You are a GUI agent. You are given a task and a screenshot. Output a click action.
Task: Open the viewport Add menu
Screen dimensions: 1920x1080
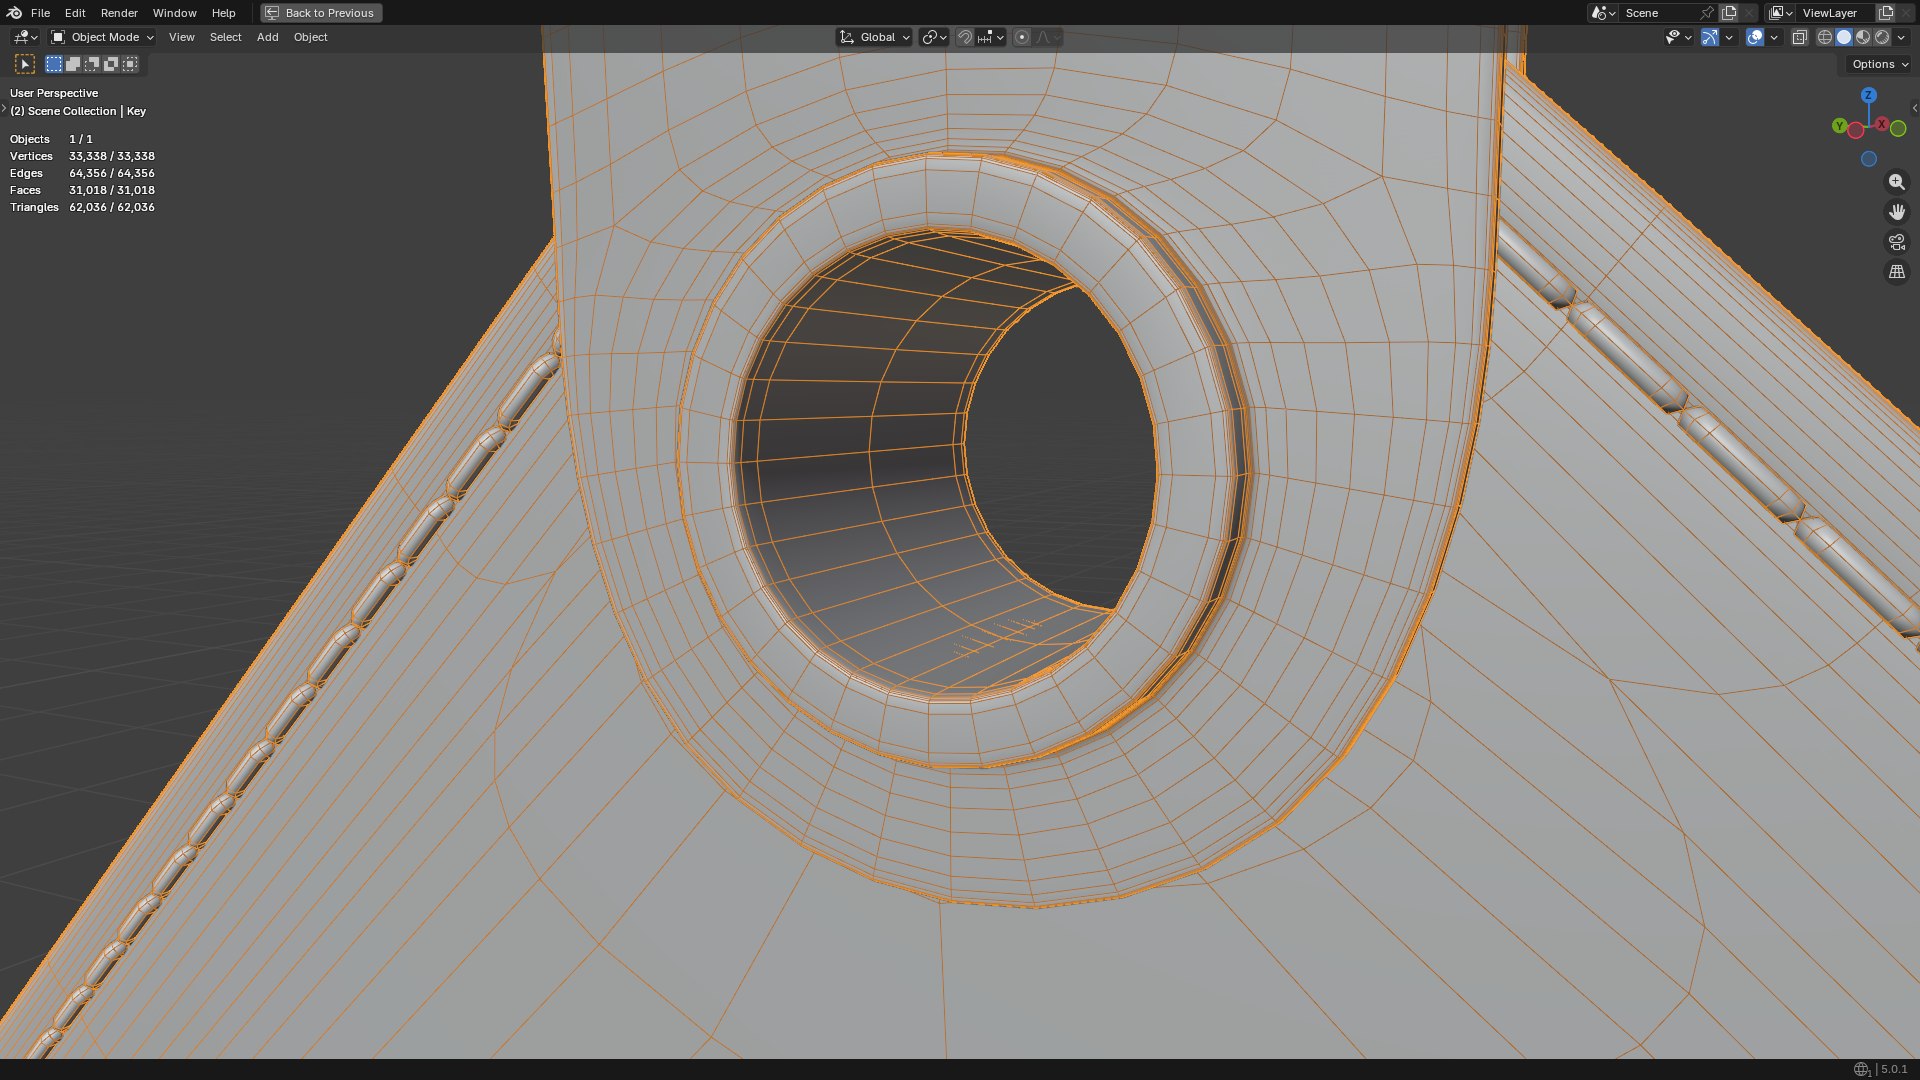coord(267,37)
